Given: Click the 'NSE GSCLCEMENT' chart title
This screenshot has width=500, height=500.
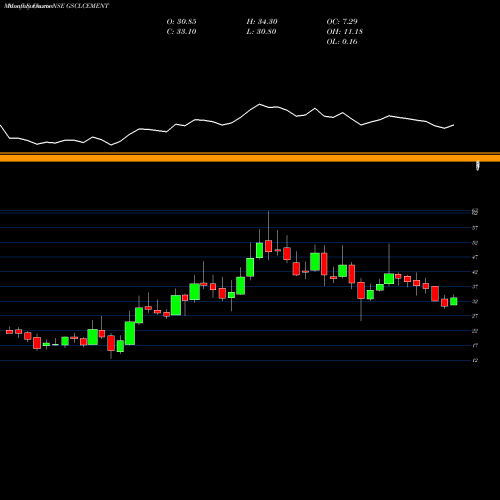Looking at the screenshot, I should pos(80,6).
